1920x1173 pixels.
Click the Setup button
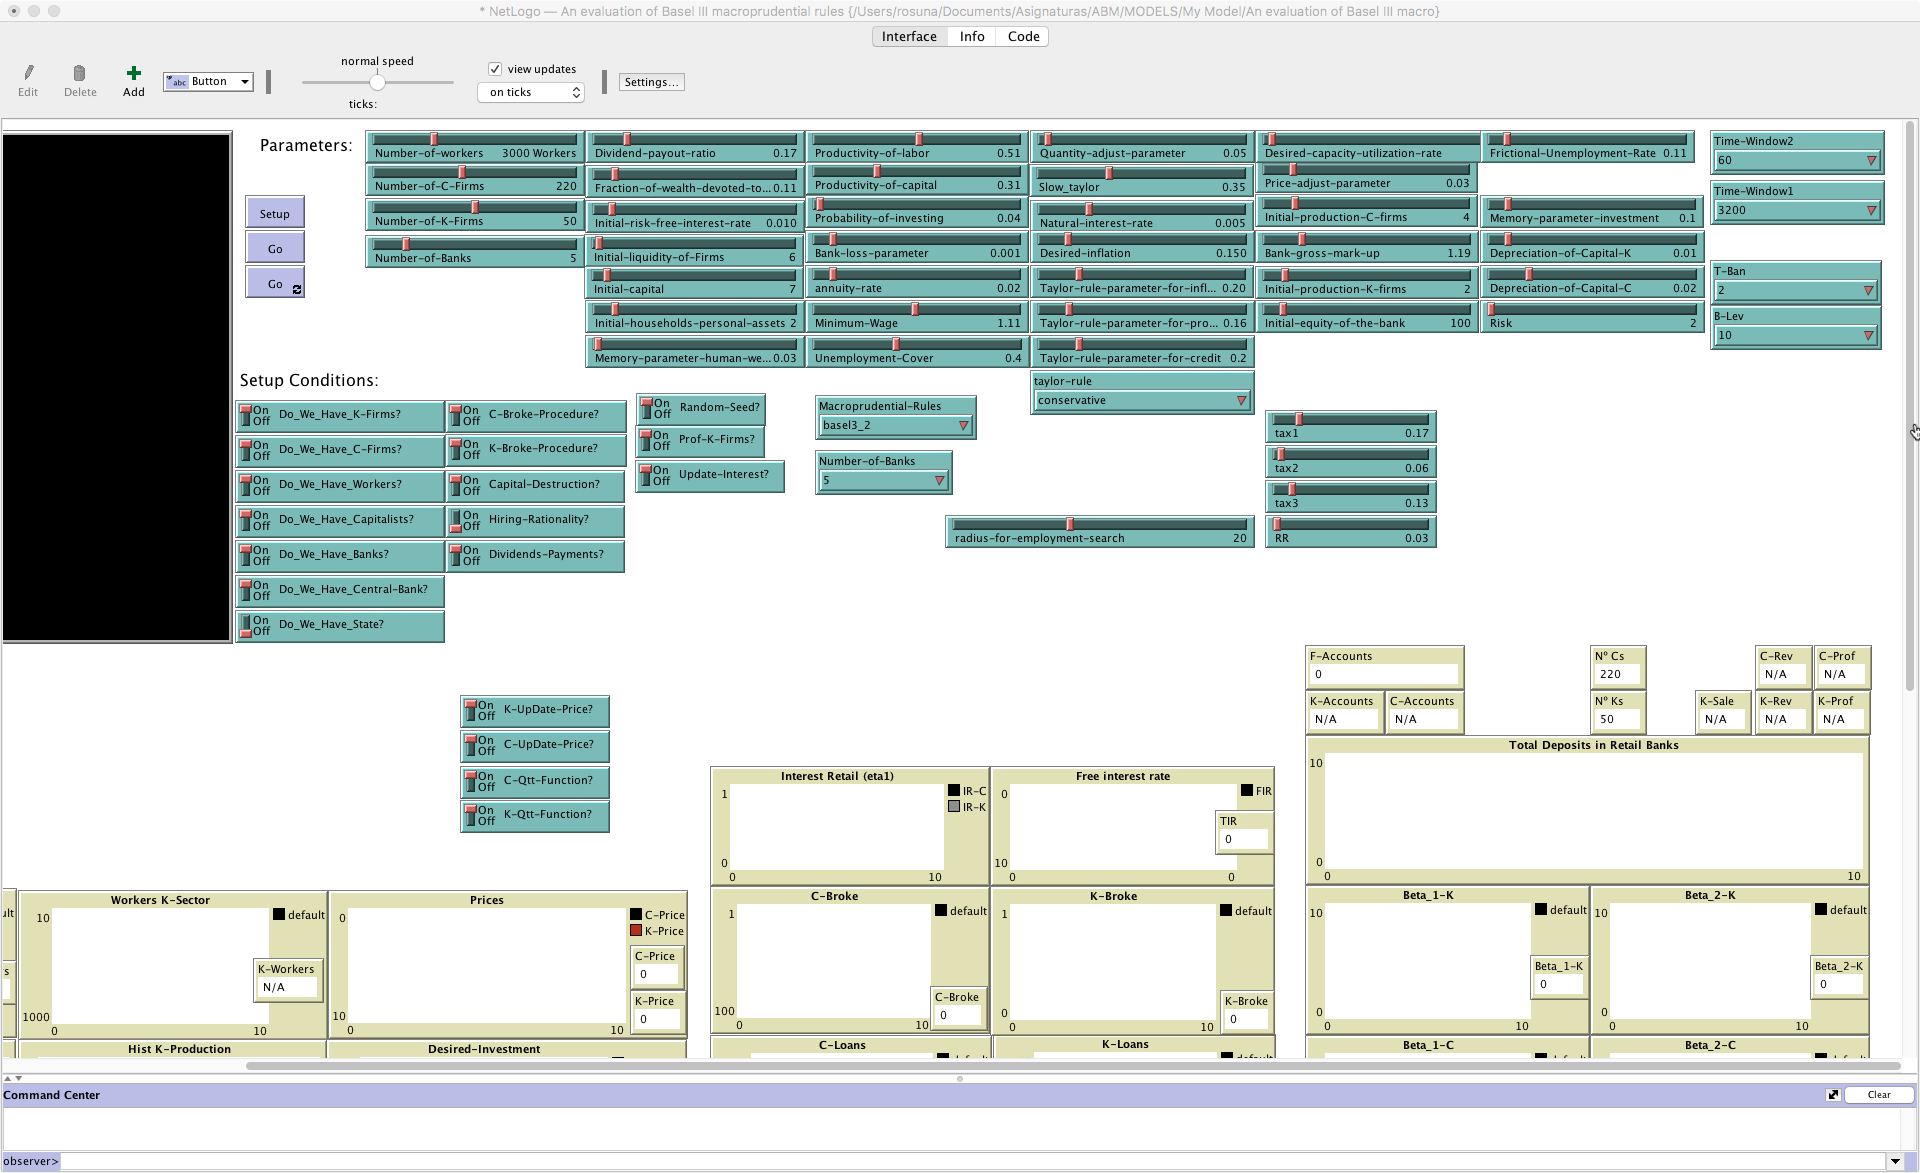coord(275,213)
